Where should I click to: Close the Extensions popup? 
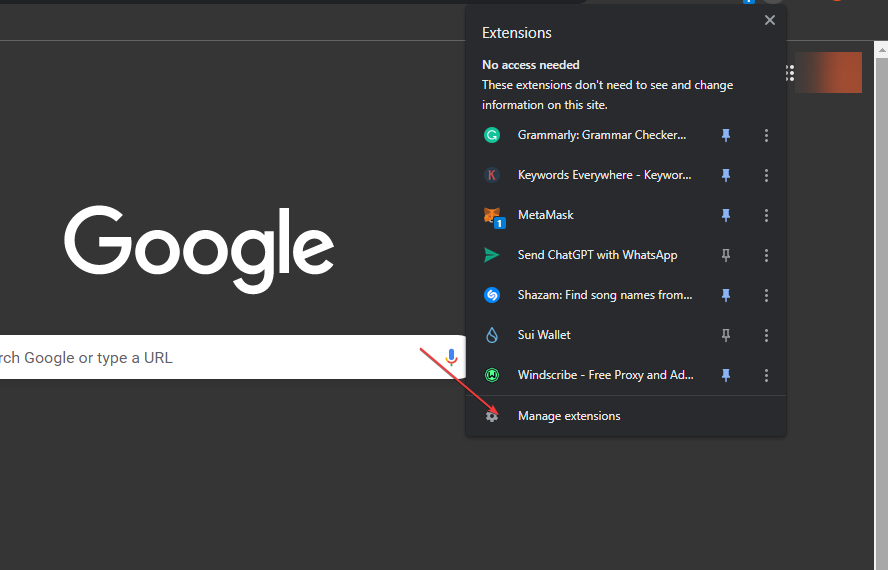coord(770,20)
